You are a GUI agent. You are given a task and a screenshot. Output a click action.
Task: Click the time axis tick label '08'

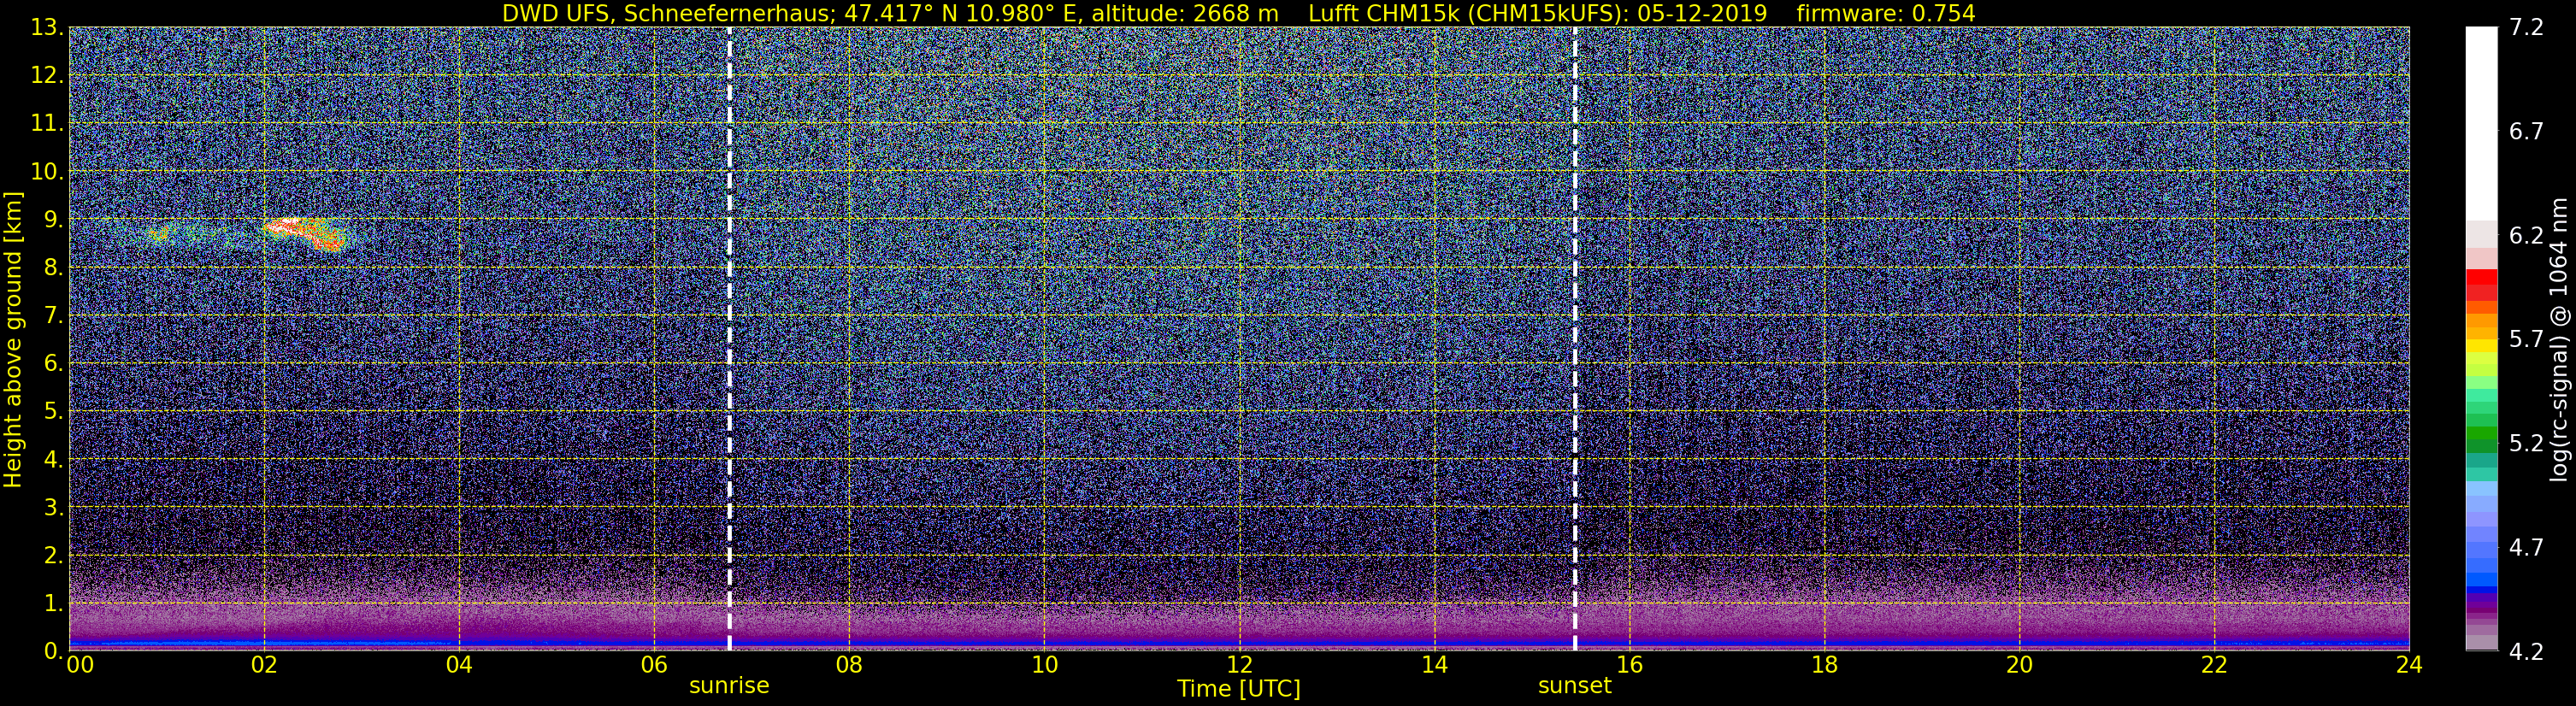coord(849,665)
